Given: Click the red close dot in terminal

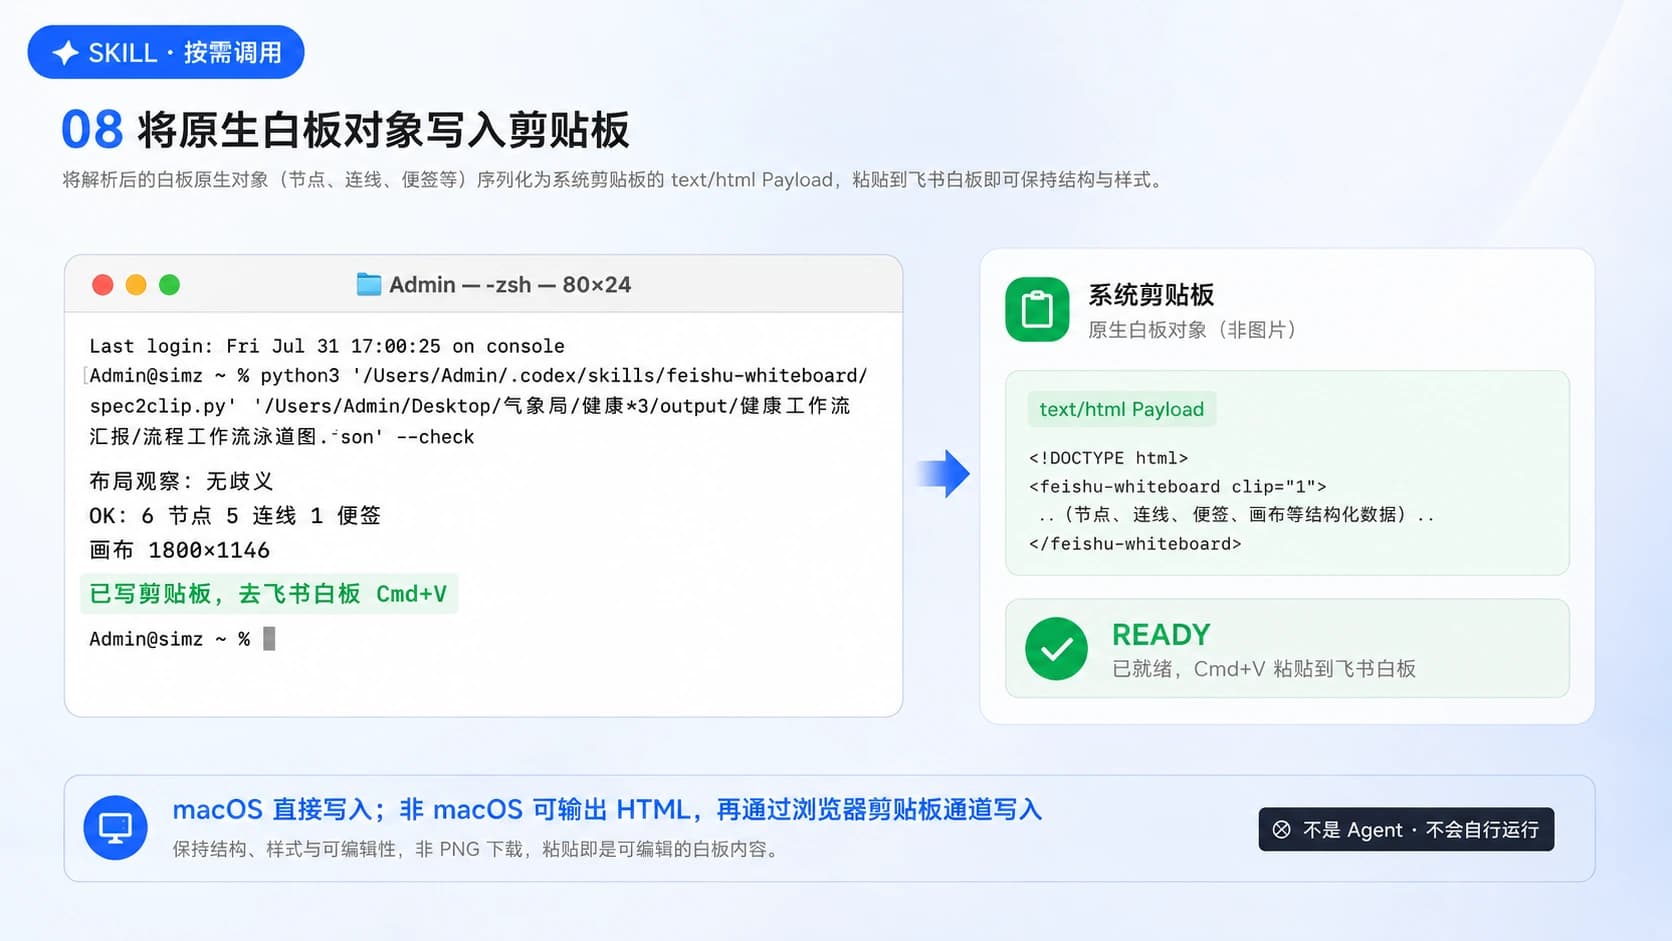Looking at the screenshot, I should [102, 285].
